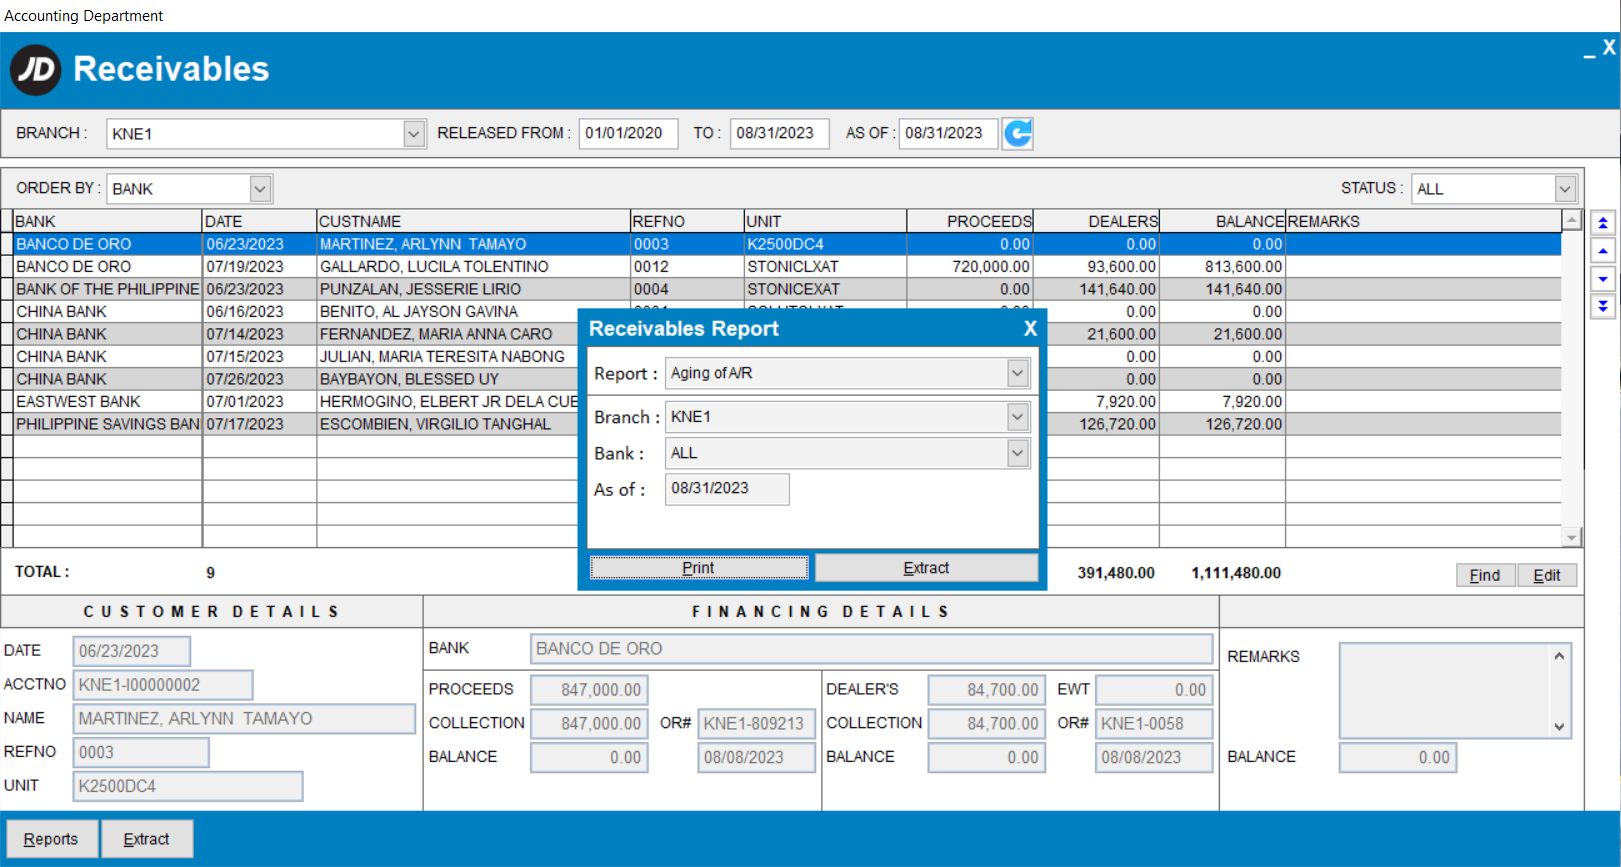
Task: Open the ORDER BY dropdown set to BANK
Action: pyautogui.click(x=260, y=188)
